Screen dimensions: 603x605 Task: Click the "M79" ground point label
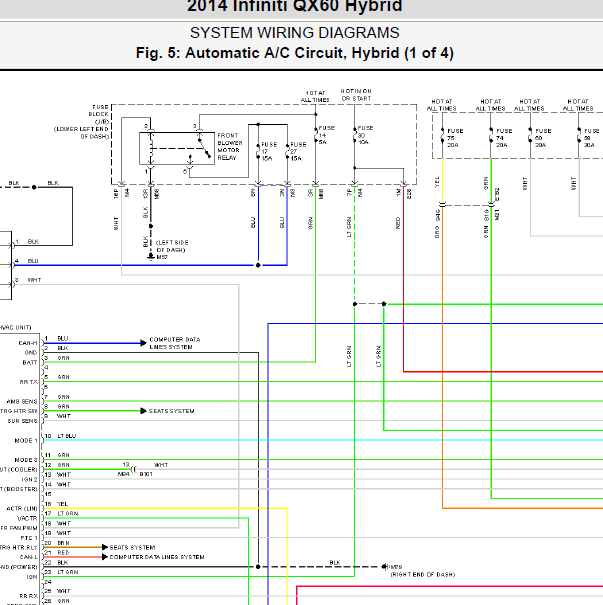(x=395, y=567)
